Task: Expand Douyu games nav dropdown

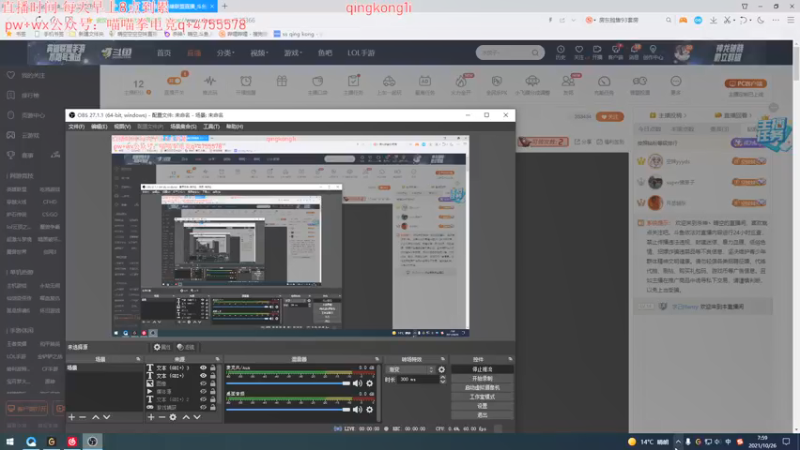Action: coord(293,53)
